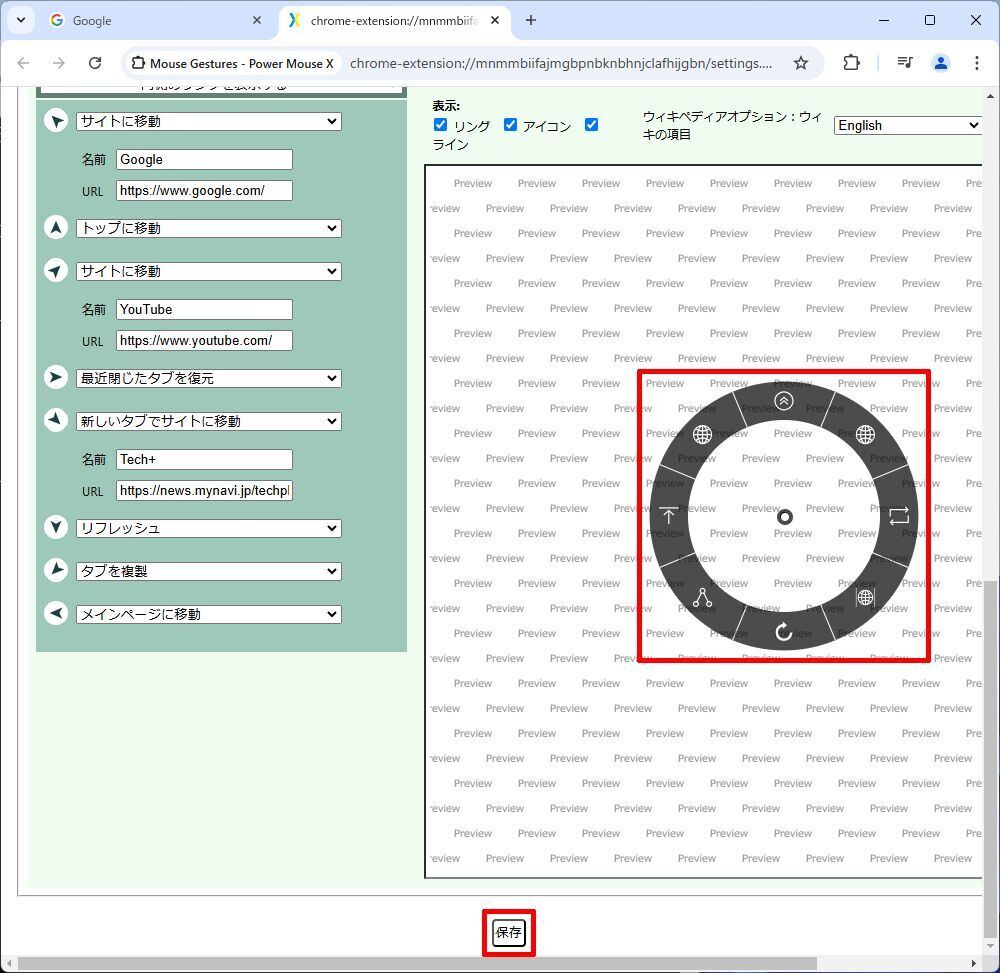Close the Google tab

point(257,20)
